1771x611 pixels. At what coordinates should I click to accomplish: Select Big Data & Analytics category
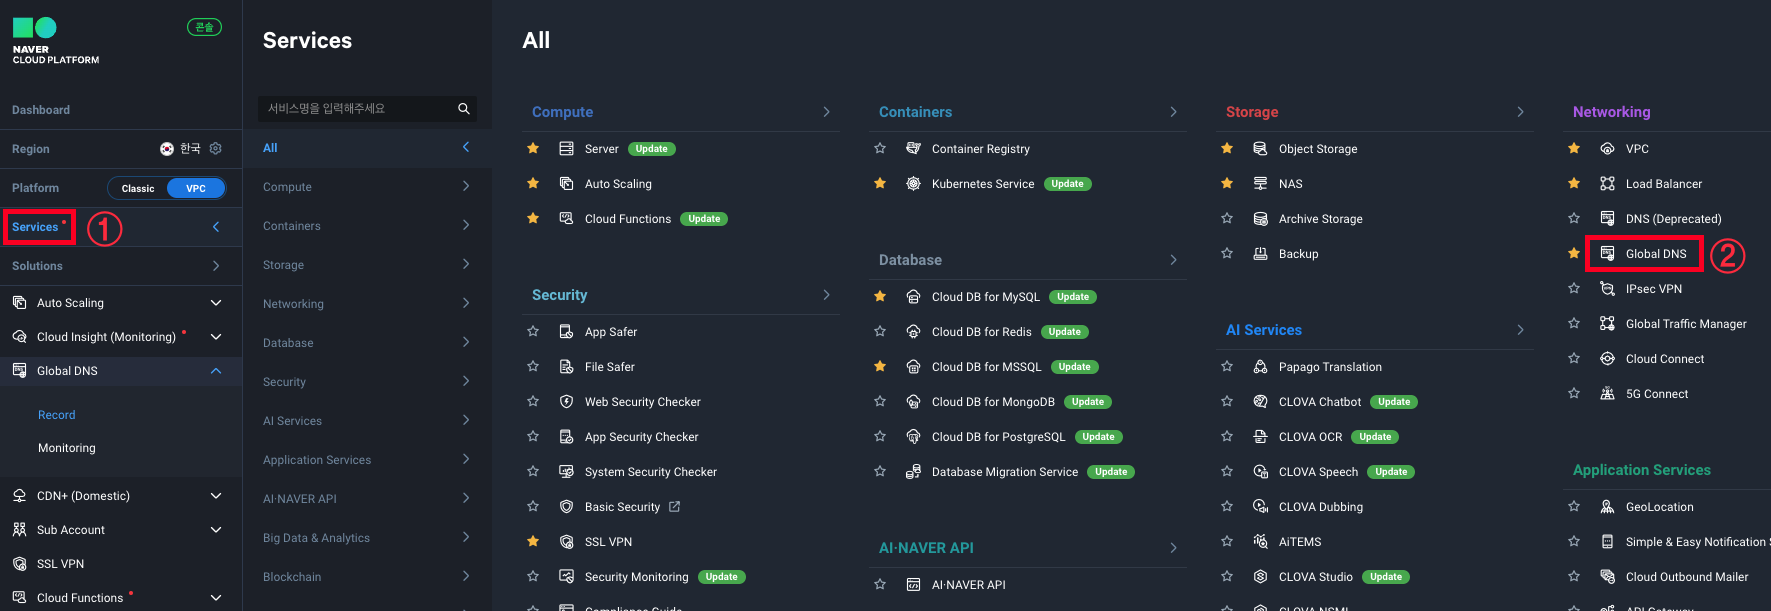coord(367,537)
